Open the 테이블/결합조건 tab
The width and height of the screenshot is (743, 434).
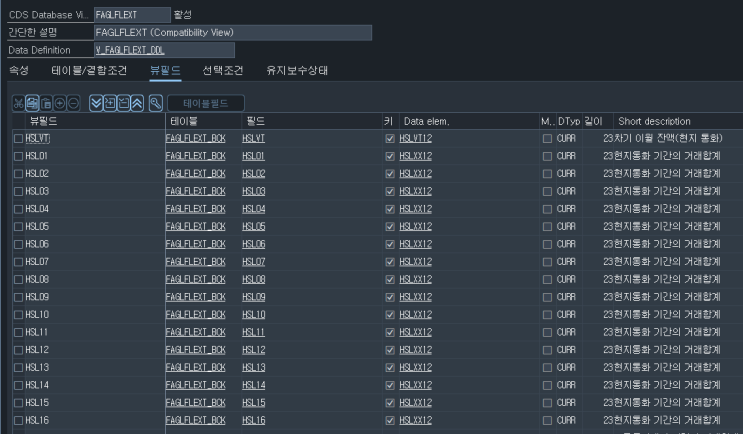[x=89, y=71]
